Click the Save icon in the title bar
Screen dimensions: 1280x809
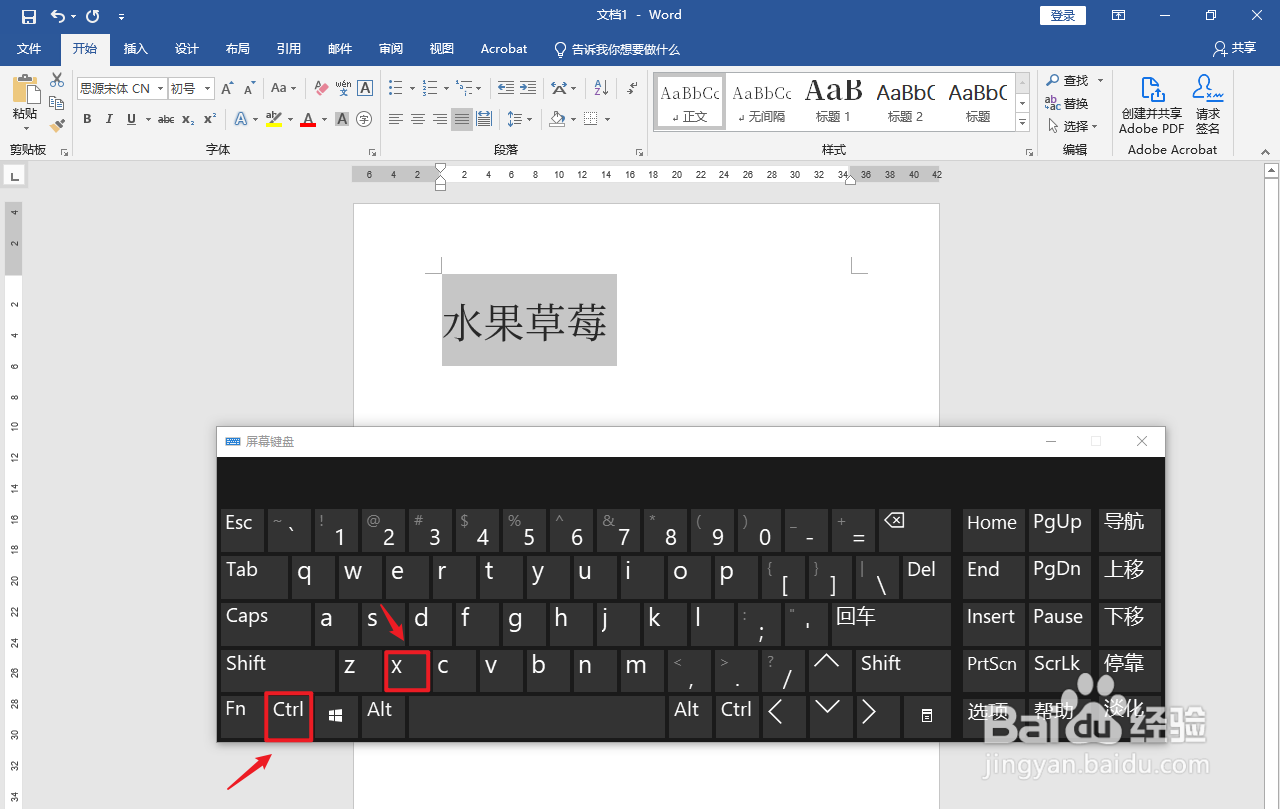[x=28, y=16]
